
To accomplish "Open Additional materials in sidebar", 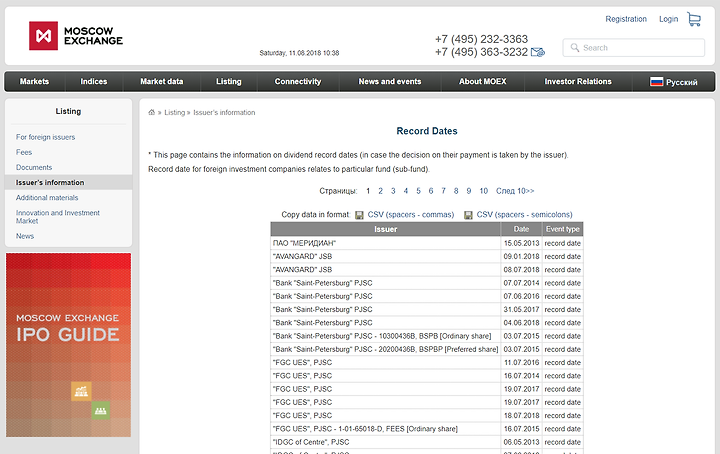I will click(47, 198).
